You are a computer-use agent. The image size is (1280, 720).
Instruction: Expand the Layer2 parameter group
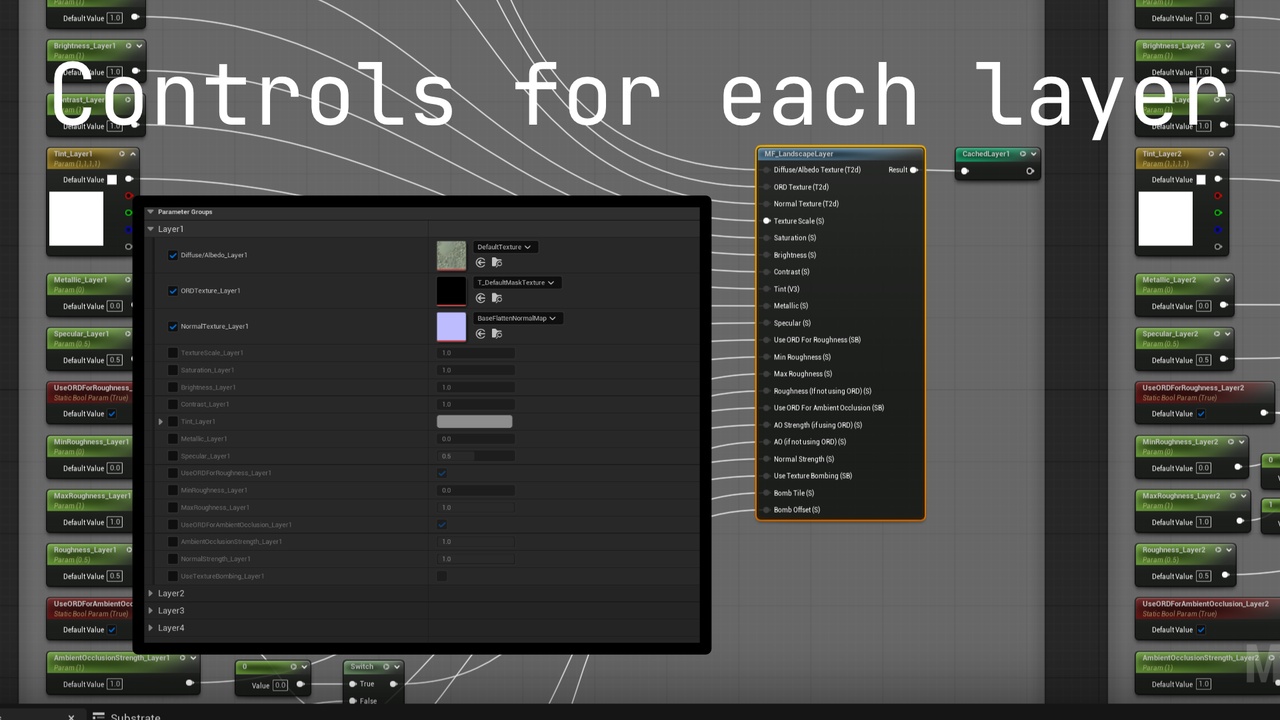pos(151,593)
